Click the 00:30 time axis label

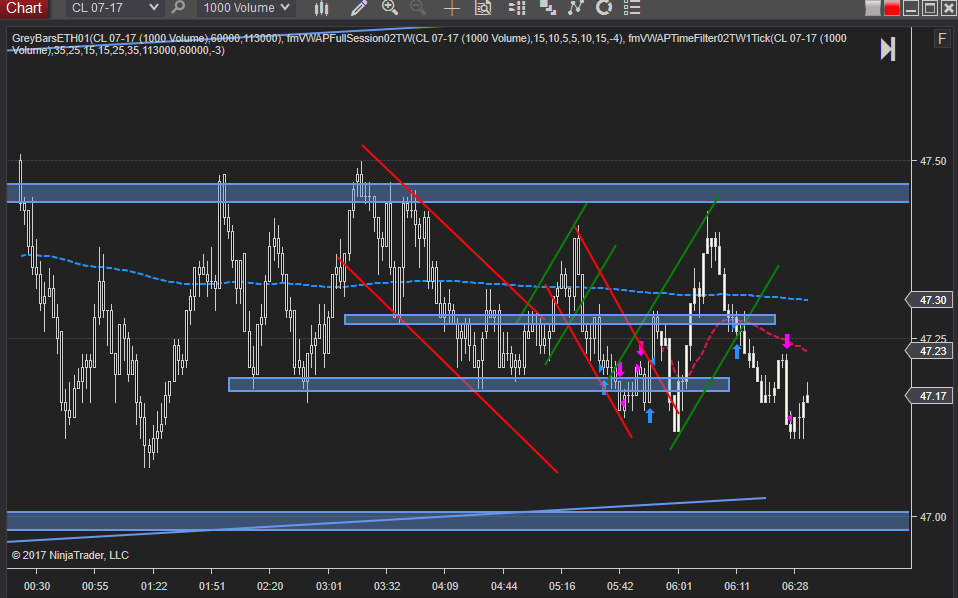pyautogui.click(x=37, y=586)
